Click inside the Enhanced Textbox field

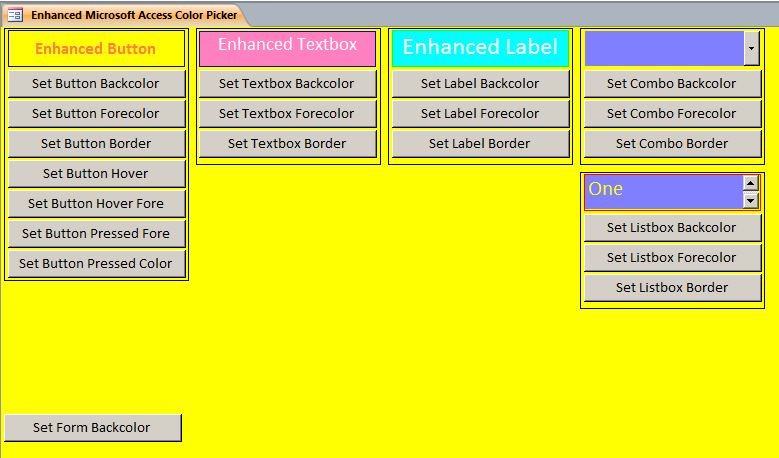click(287, 49)
